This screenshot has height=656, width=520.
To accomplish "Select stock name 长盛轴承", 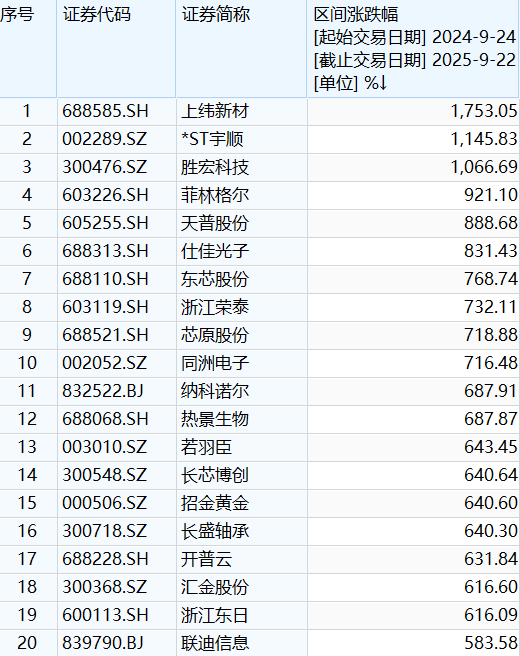I will tap(215, 531).
